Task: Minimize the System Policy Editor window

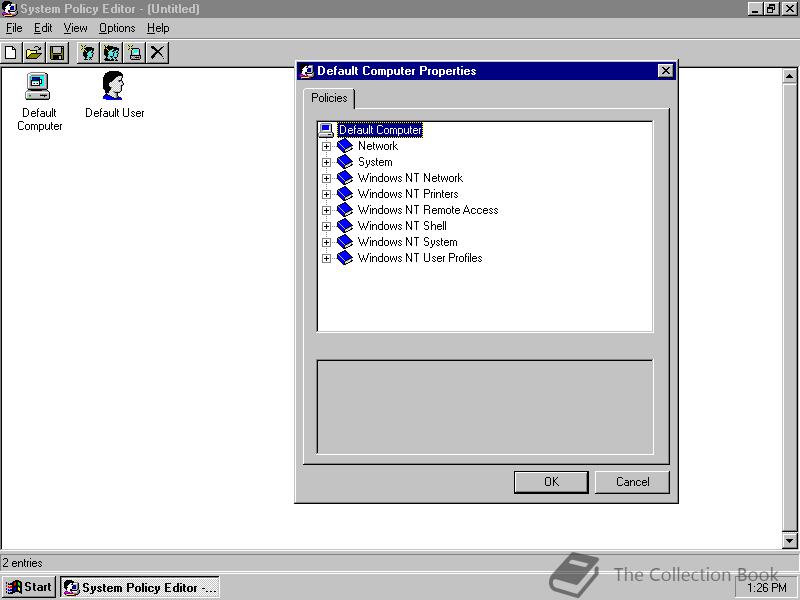Action: pyautogui.click(x=755, y=9)
